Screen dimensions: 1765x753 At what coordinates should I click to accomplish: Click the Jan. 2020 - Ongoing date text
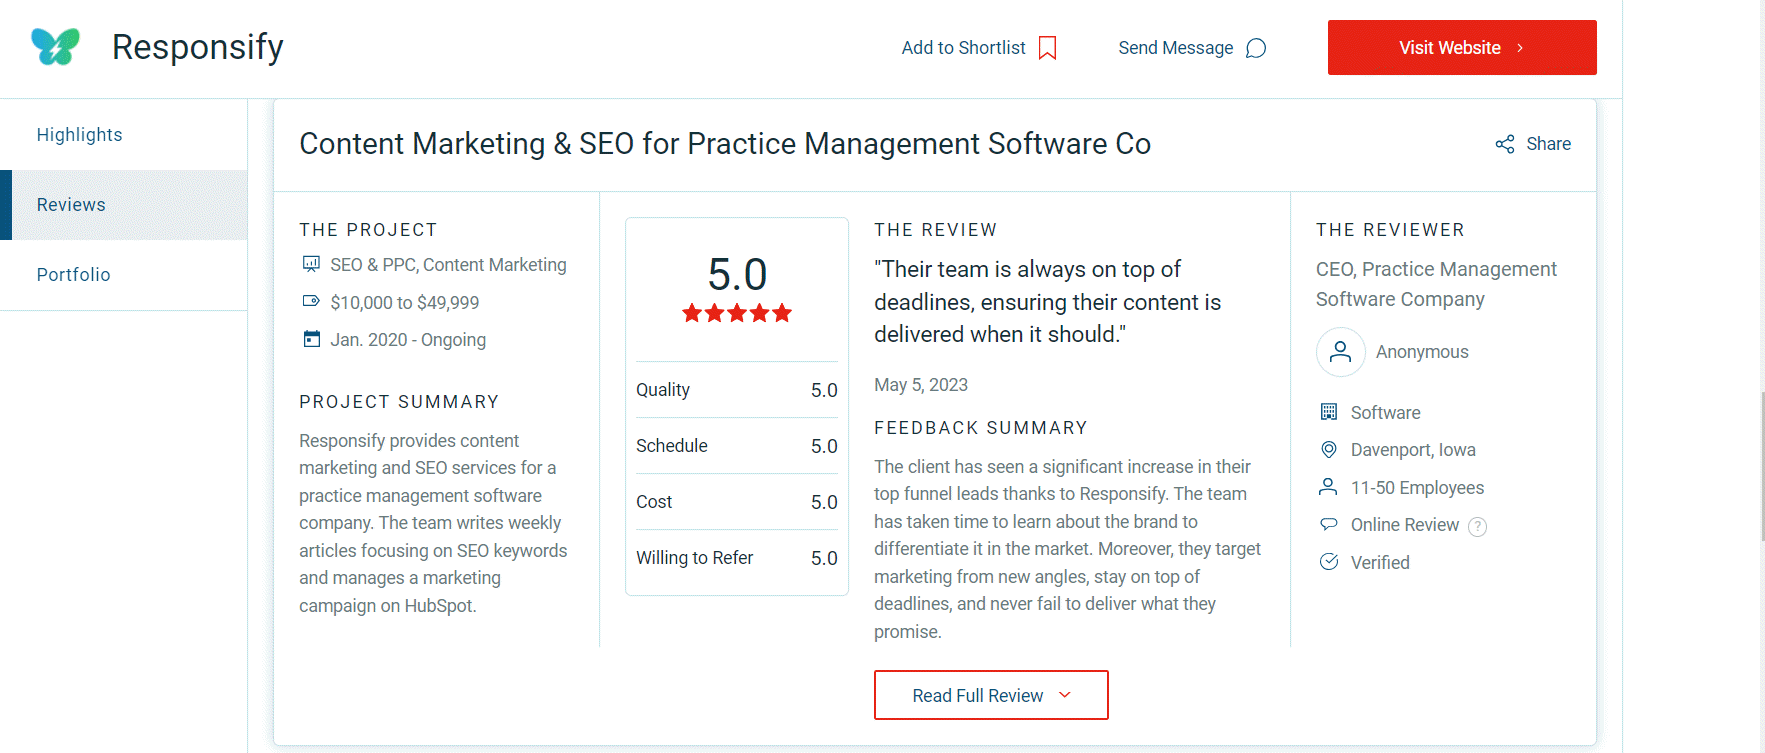(408, 340)
